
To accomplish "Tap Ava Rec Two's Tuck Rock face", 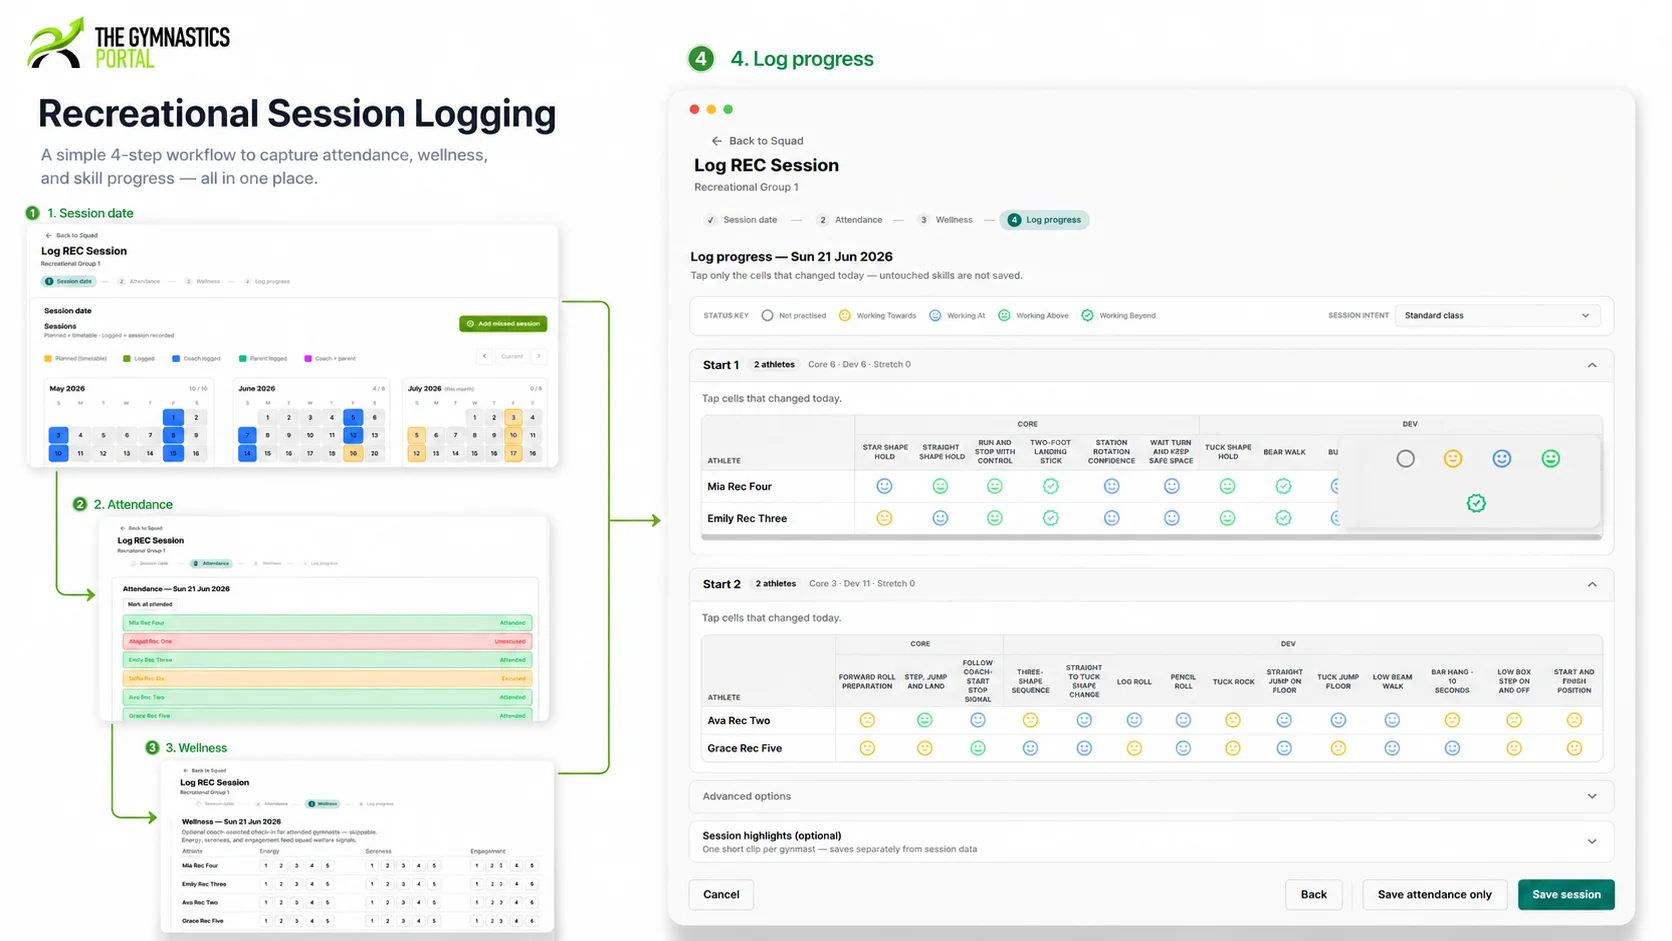I will [1233, 720].
